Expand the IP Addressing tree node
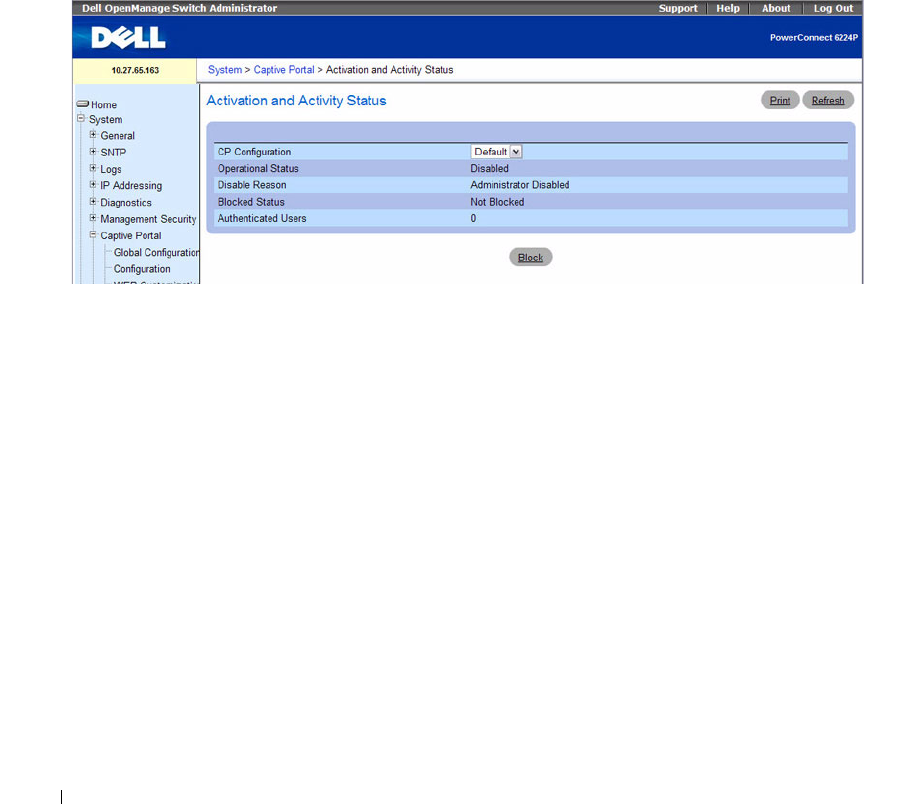This screenshot has width=900, height=804. coord(93,185)
